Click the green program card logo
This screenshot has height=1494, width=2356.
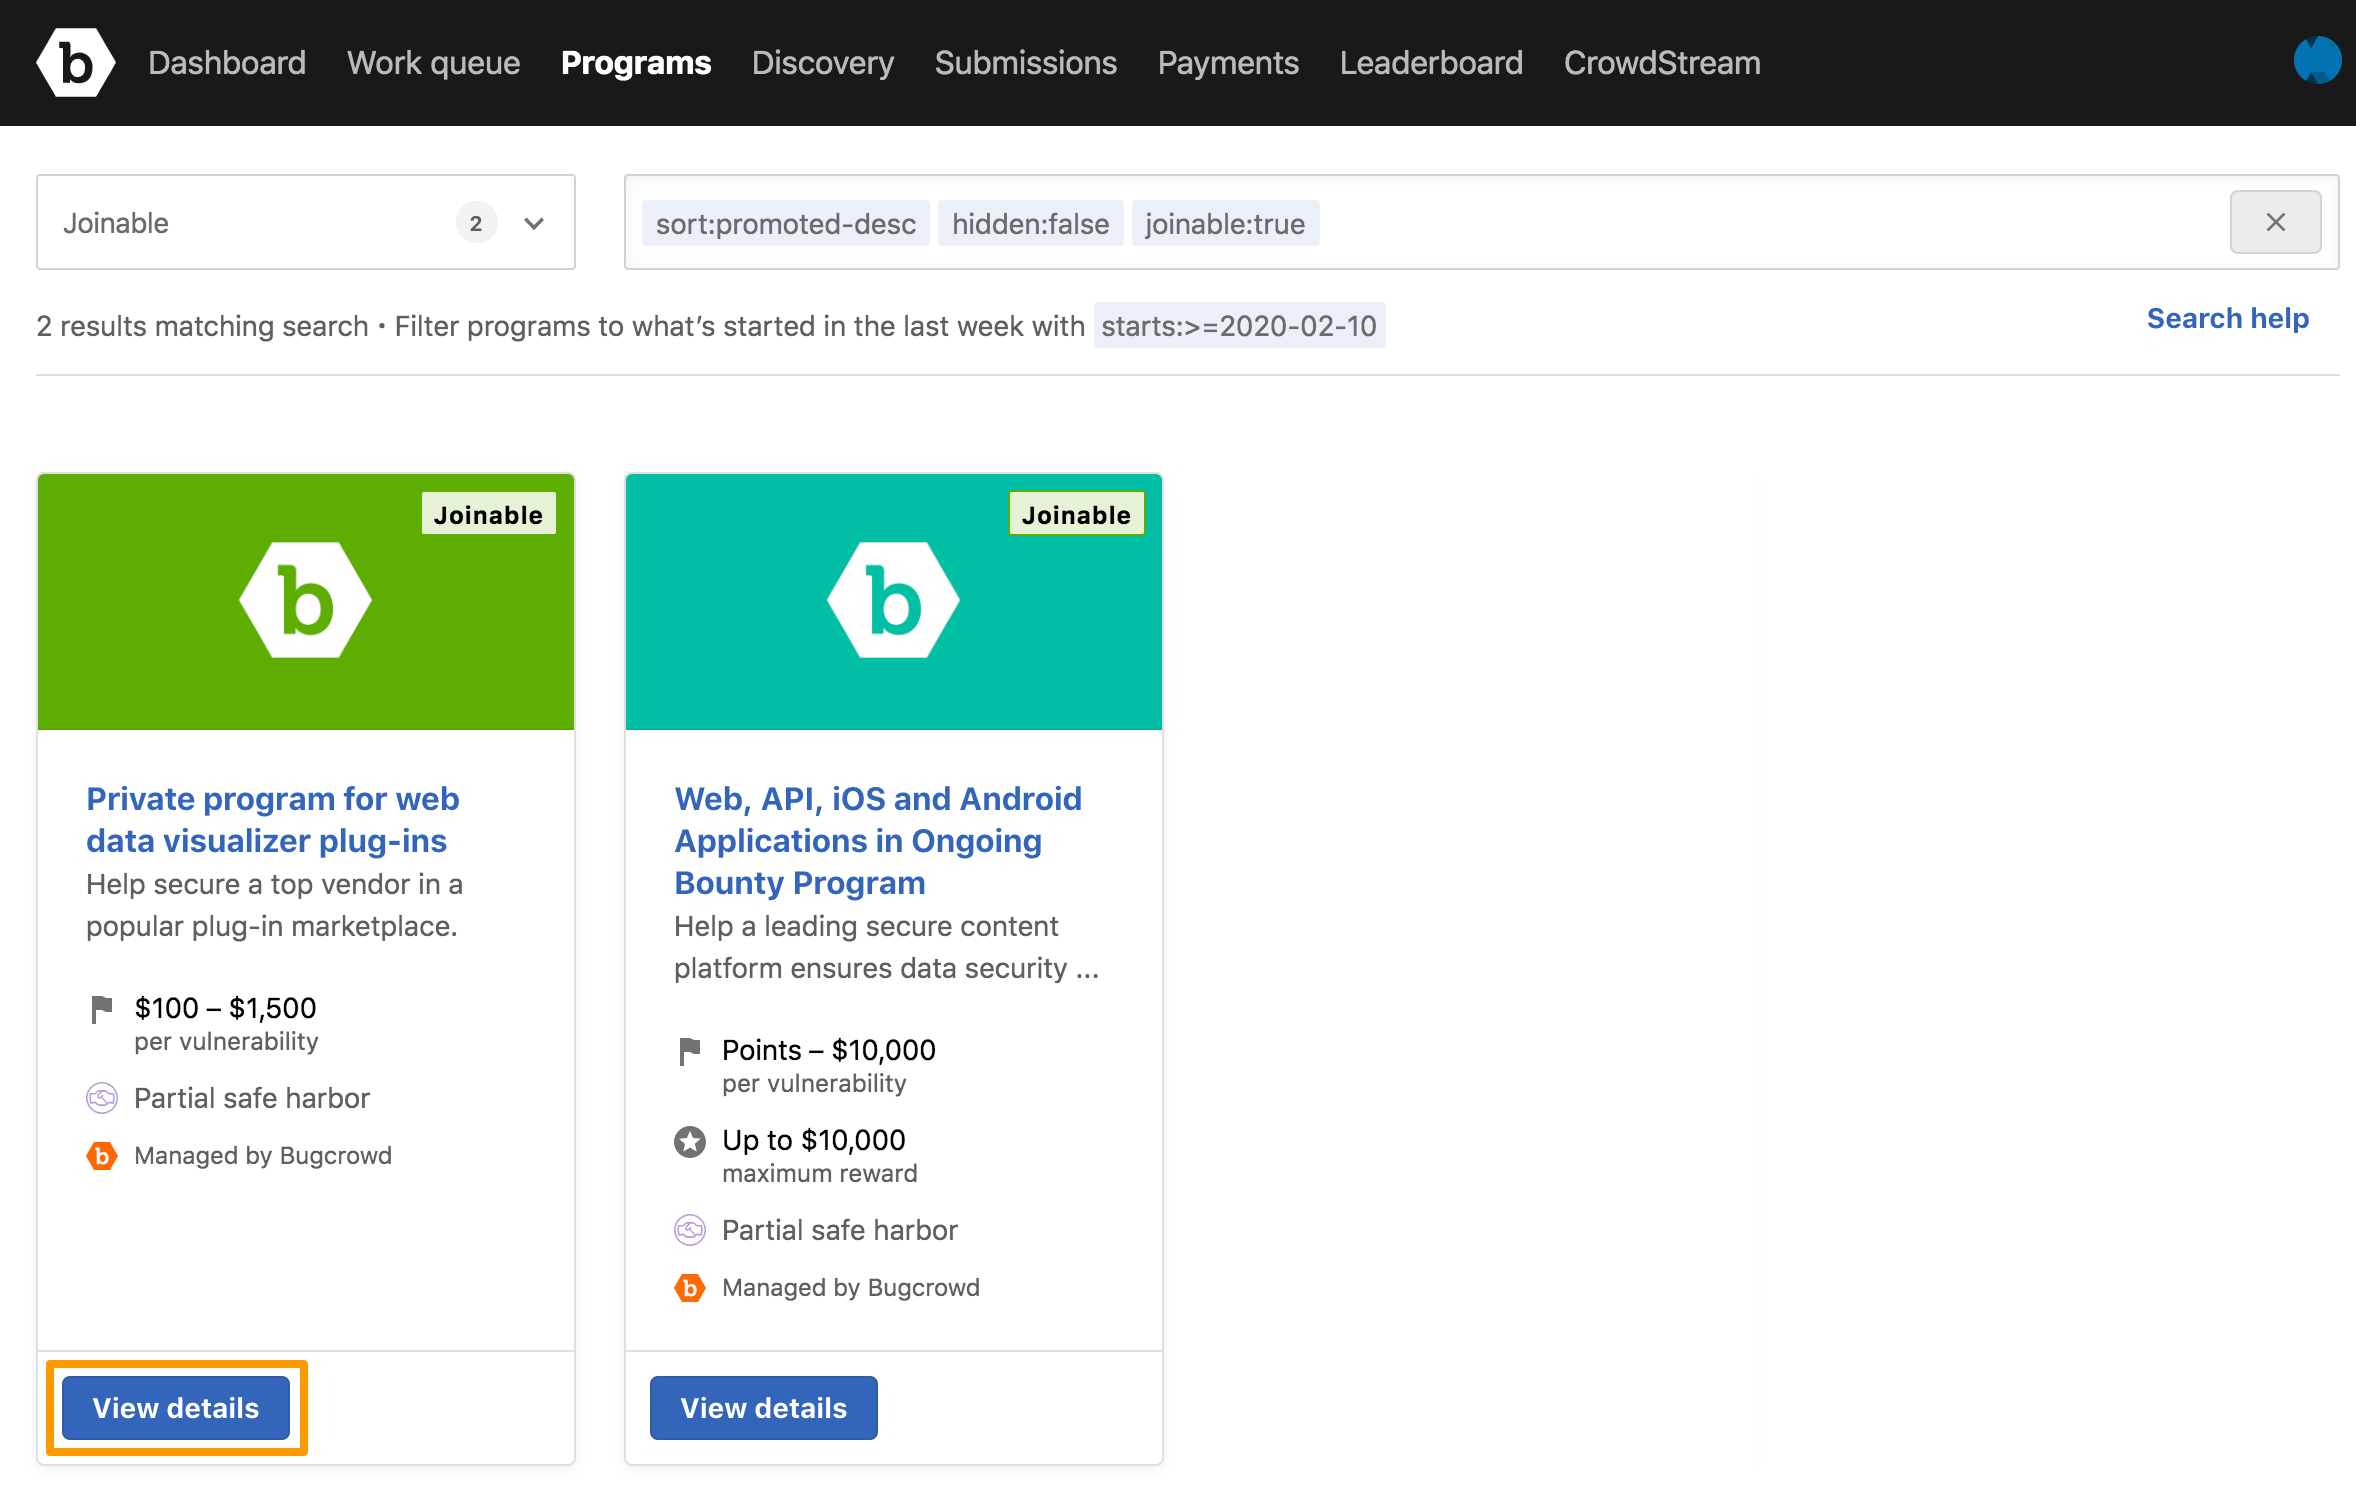[x=305, y=600]
